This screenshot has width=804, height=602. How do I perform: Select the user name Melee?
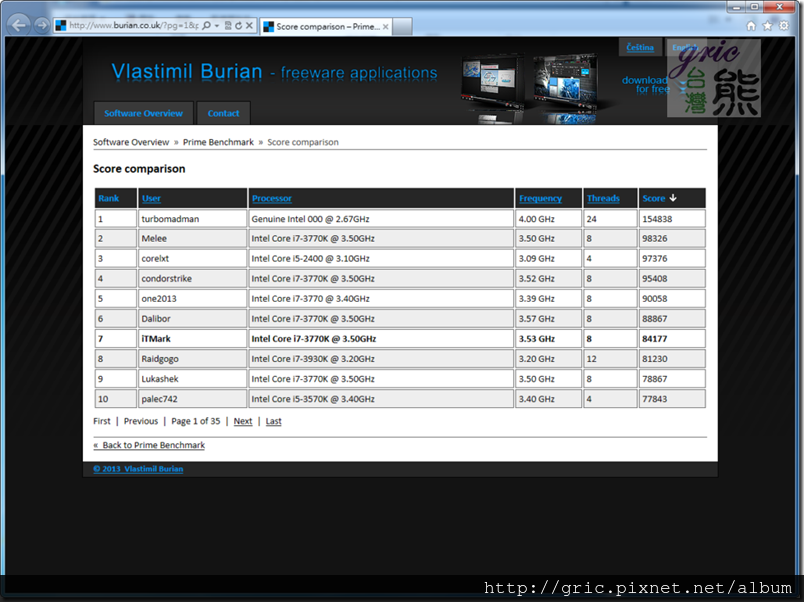tap(154, 238)
